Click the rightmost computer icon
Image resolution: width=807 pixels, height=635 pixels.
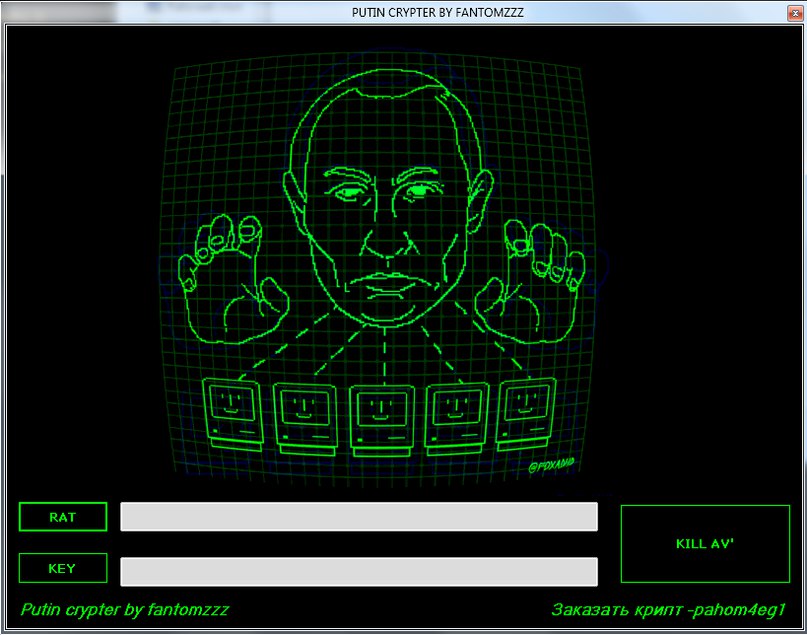527,410
